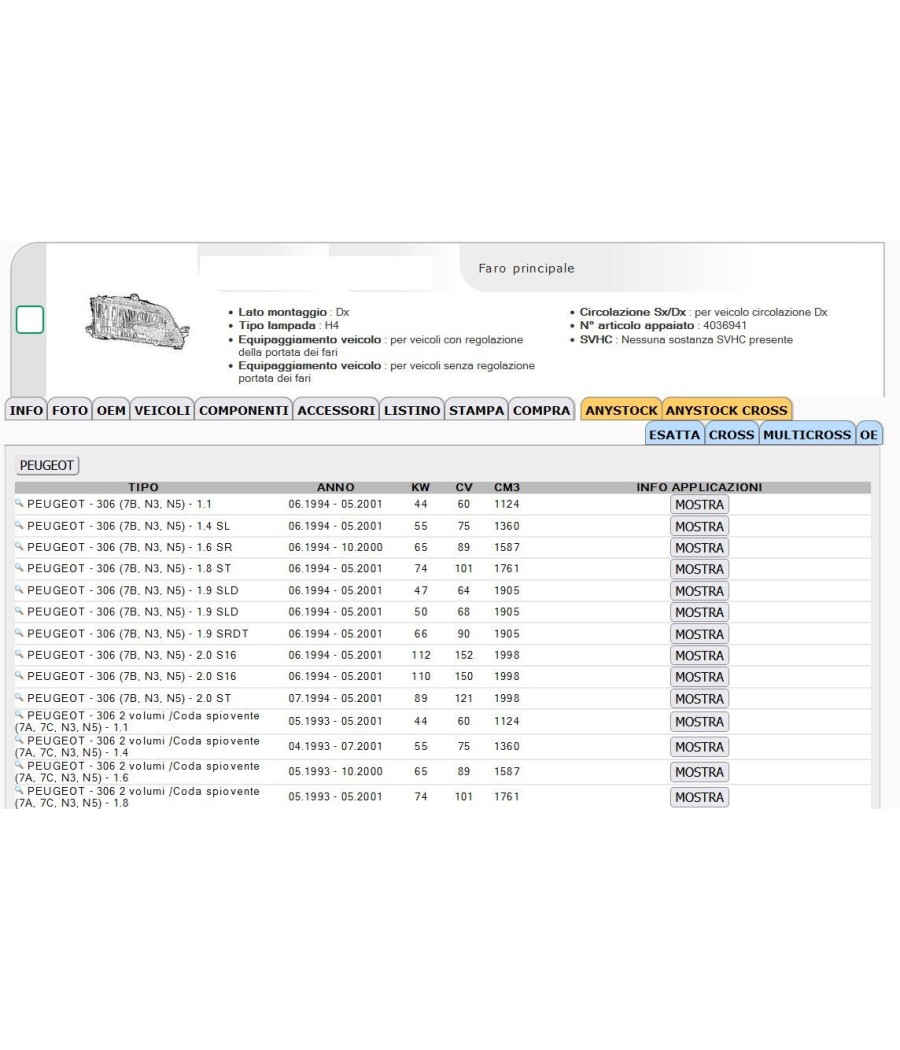Click magnifier icon beside Peugeot 306 1.1 row
900x1050 pixels.
point(19,503)
